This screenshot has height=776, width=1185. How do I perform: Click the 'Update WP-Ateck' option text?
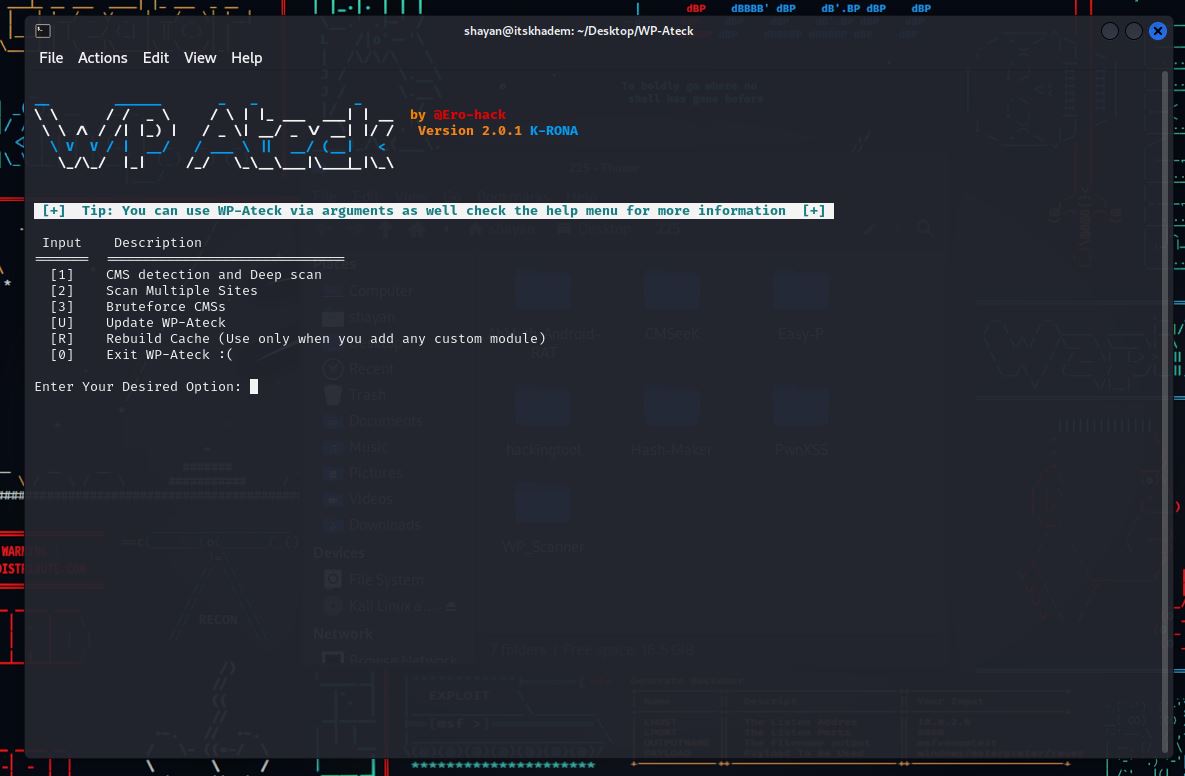tap(166, 323)
